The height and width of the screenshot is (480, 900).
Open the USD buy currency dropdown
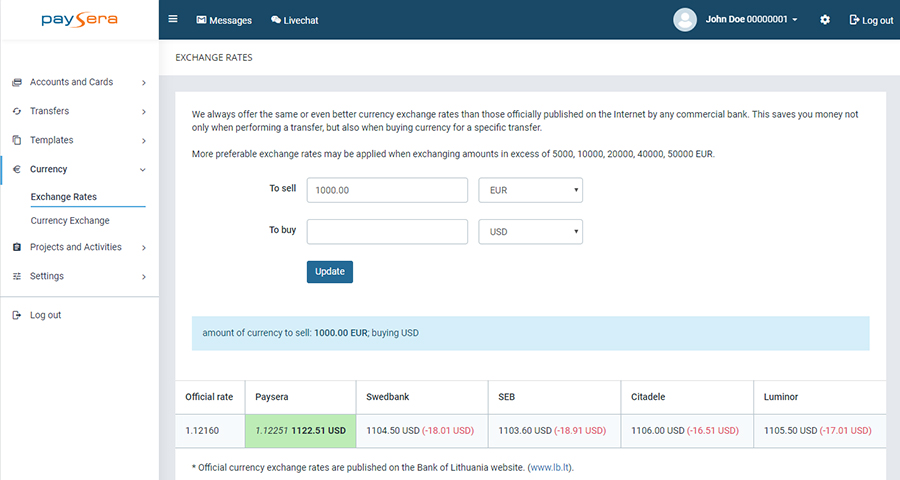coord(530,232)
